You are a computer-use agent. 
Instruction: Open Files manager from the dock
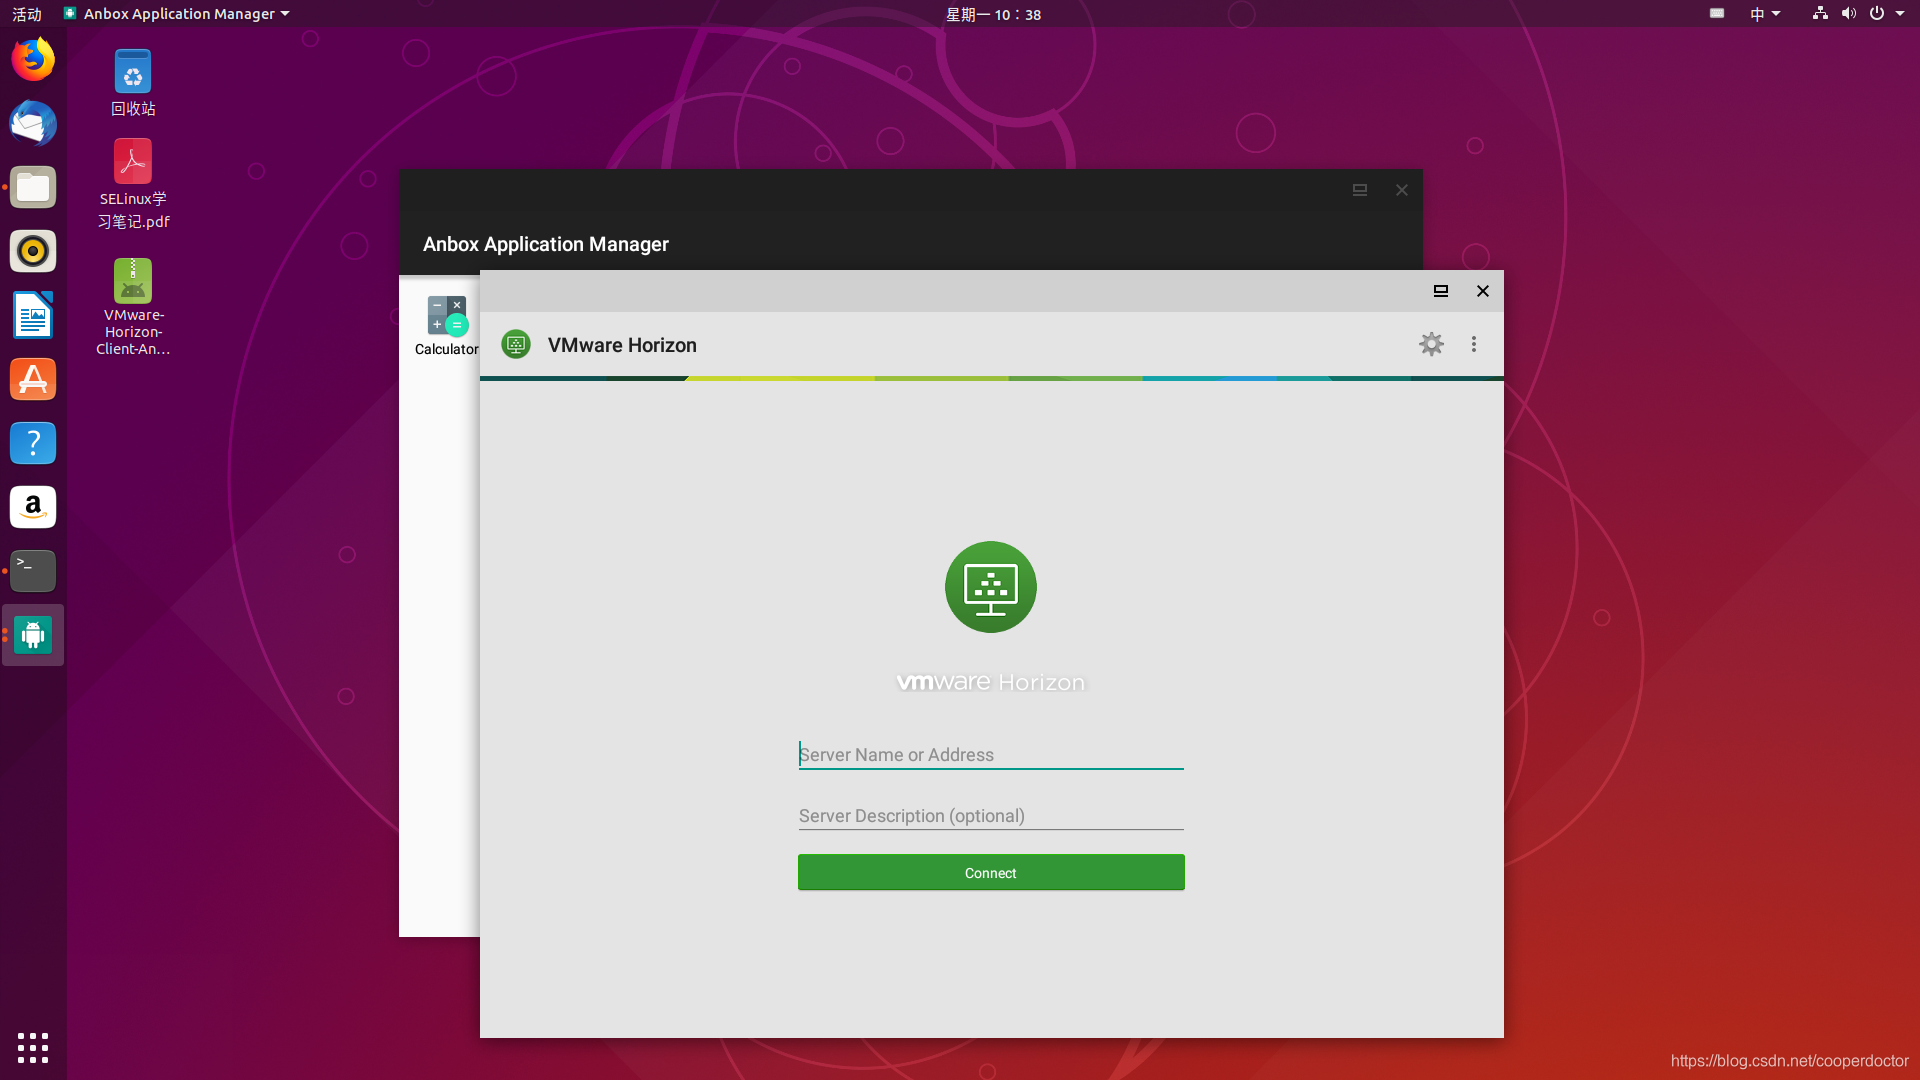[x=33, y=187]
